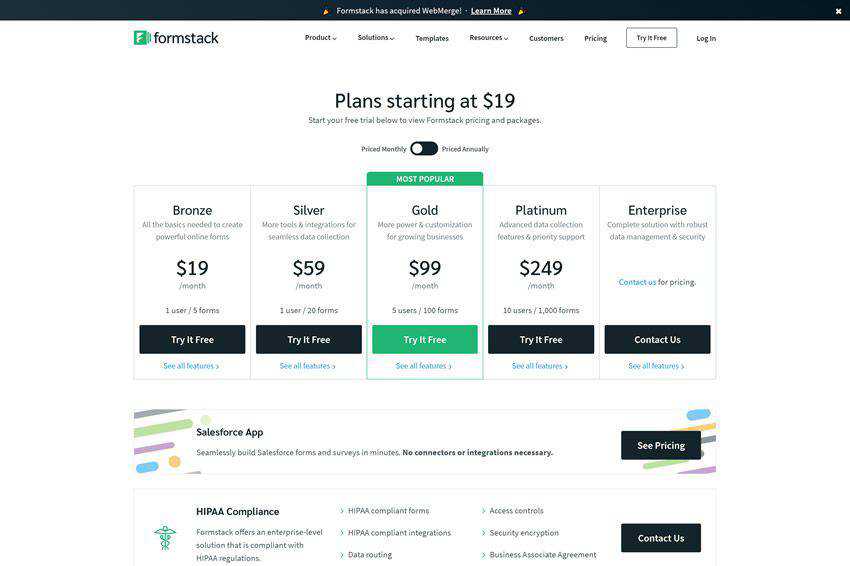Click the green Gold Try It Free button
This screenshot has width=850, height=566.
425,340
